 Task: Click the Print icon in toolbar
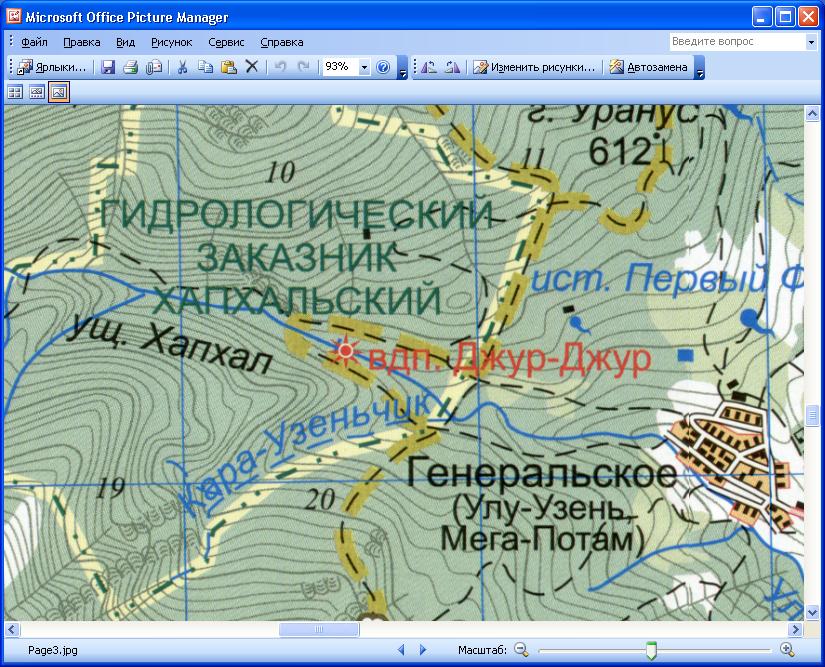[x=130, y=67]
